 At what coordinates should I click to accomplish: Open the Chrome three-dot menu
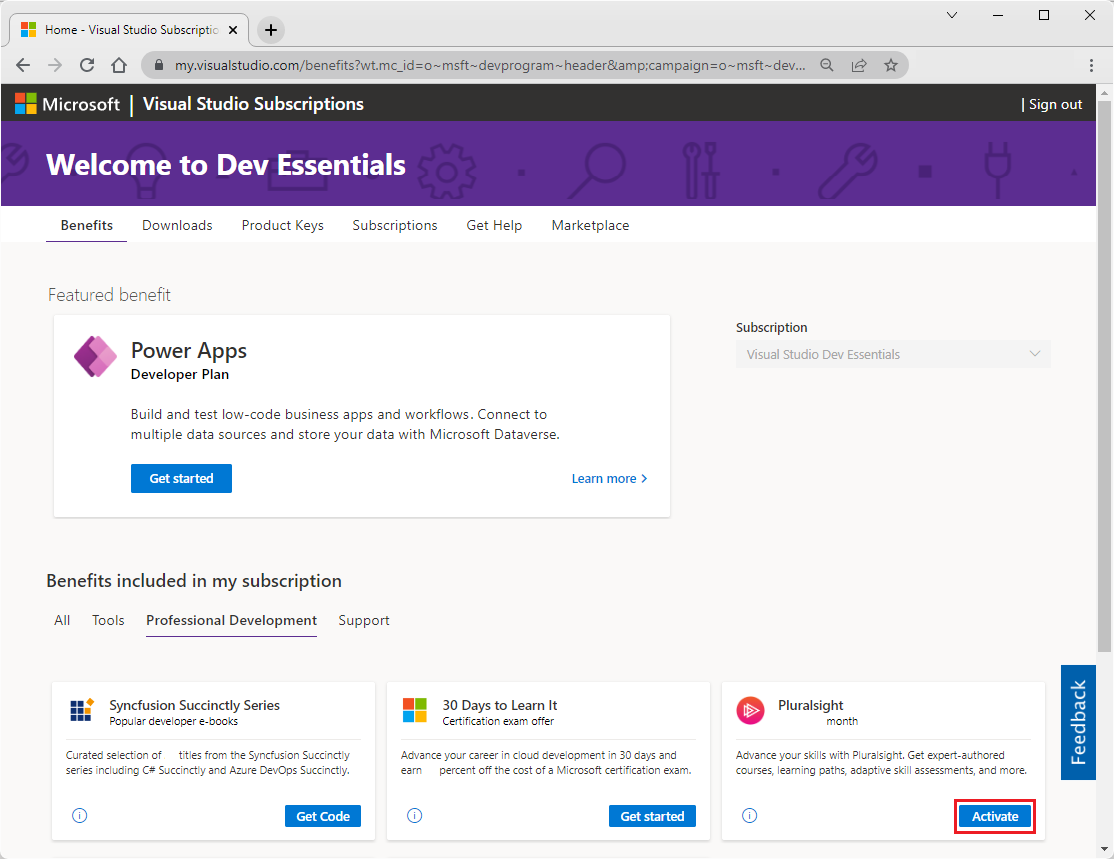pos(1091,65)
